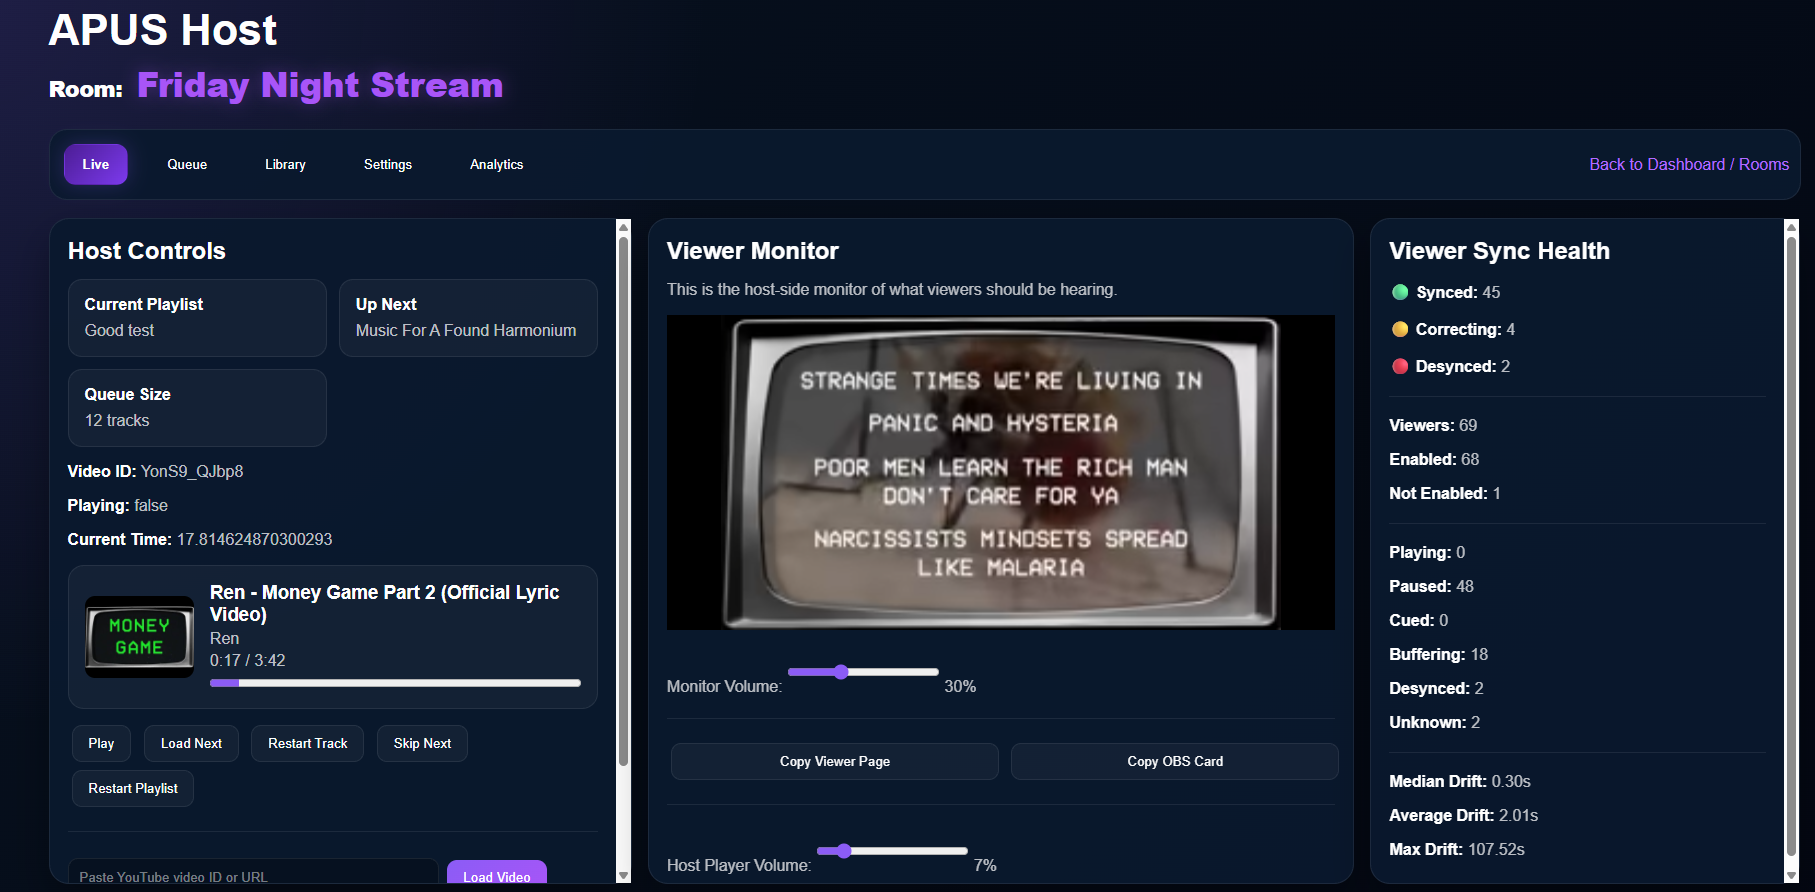Click the 'Average Drift: 2.01s' stat
Screen dimensions: 1815x892
(1464, 815)
